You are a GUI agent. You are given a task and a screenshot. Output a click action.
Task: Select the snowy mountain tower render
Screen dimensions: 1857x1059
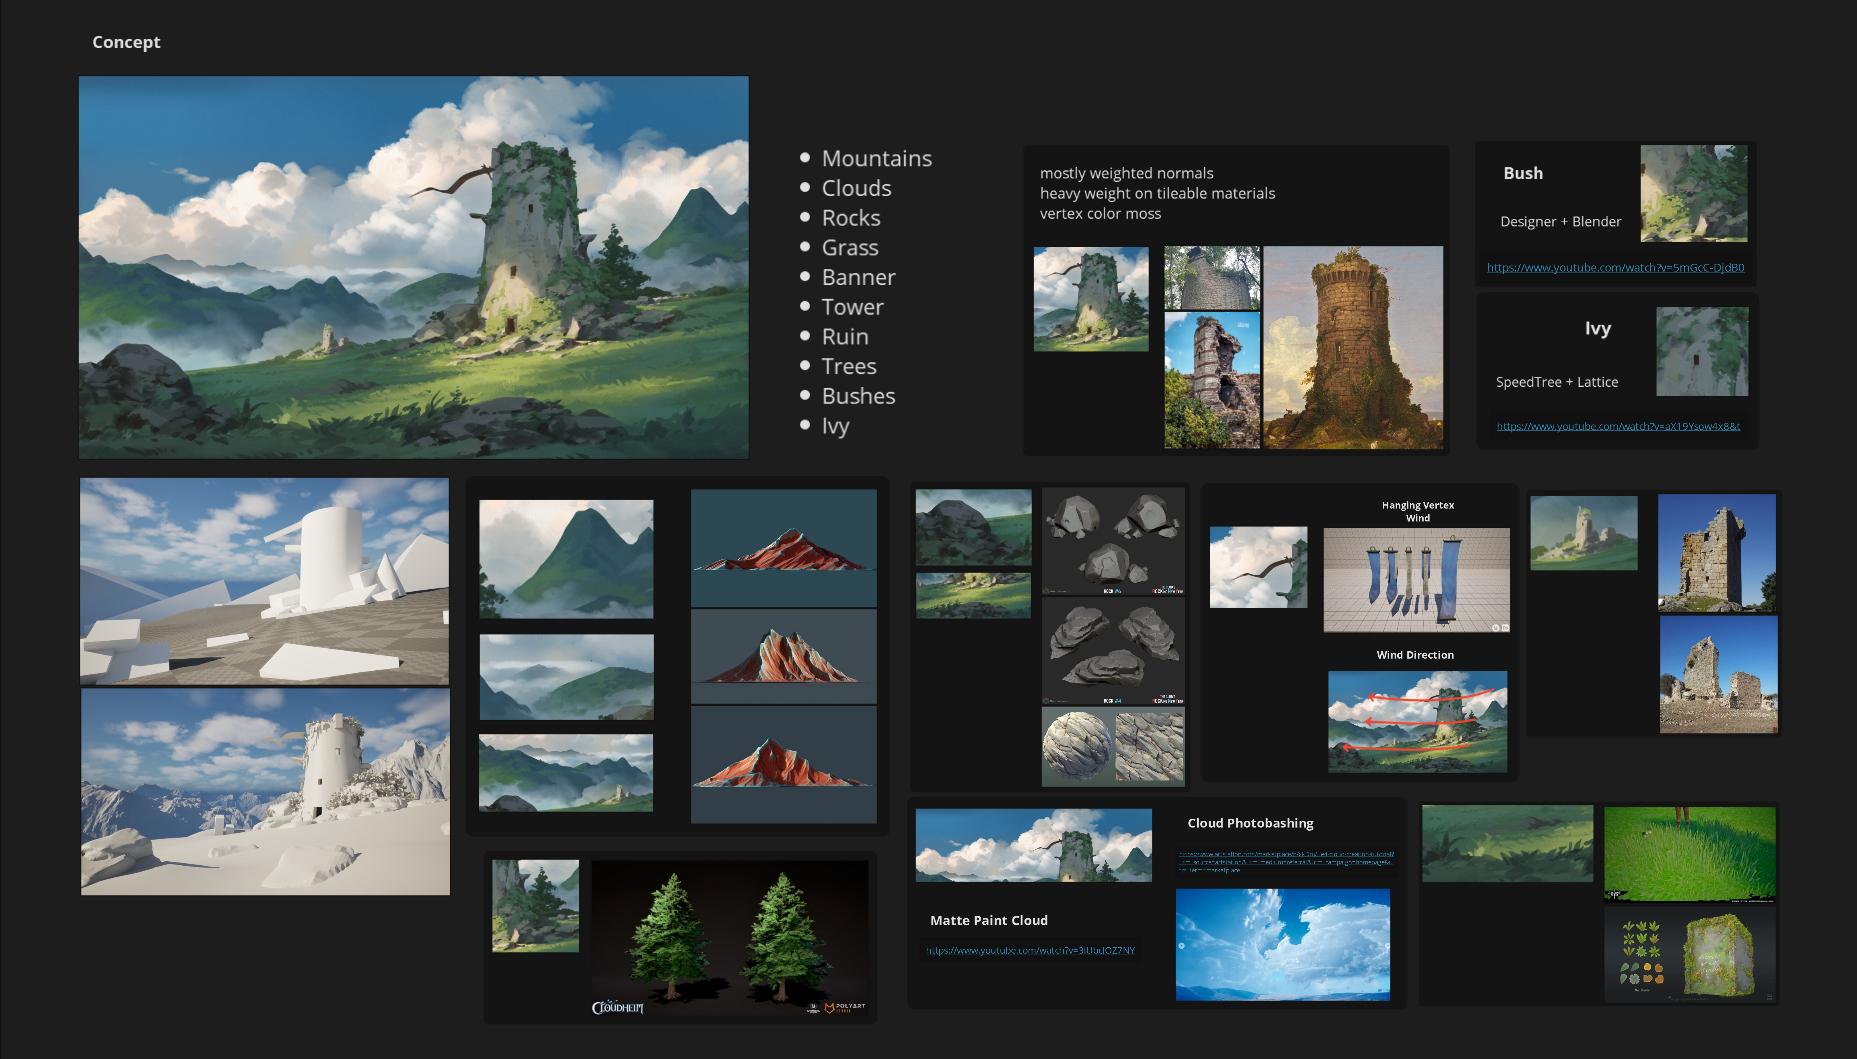[x=265, y=791]
